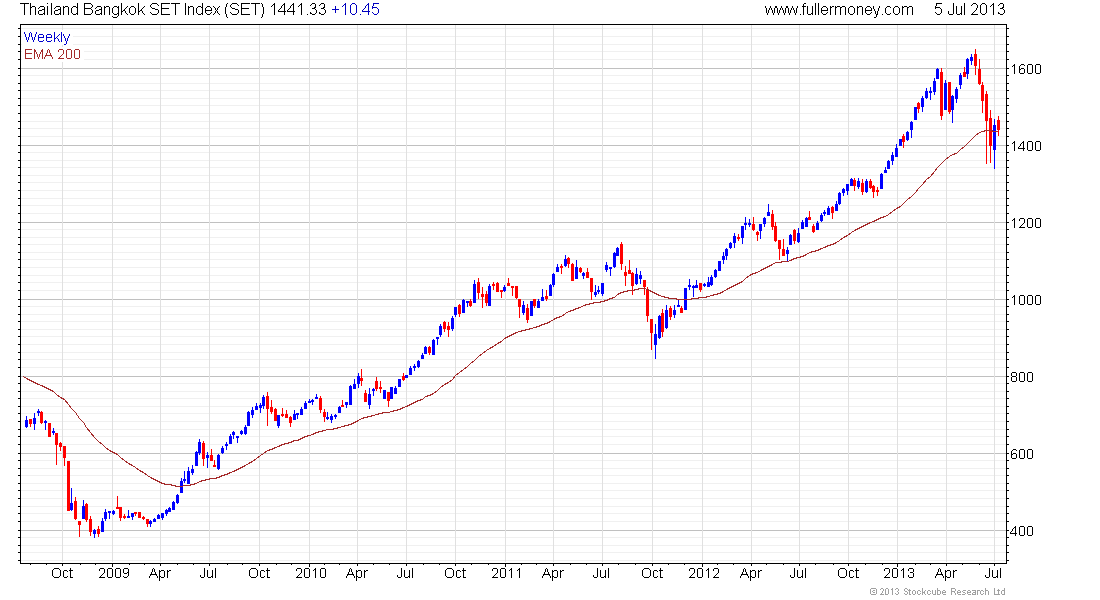
Task: Click the 1600 price axis label
Action: point(1026,69)
